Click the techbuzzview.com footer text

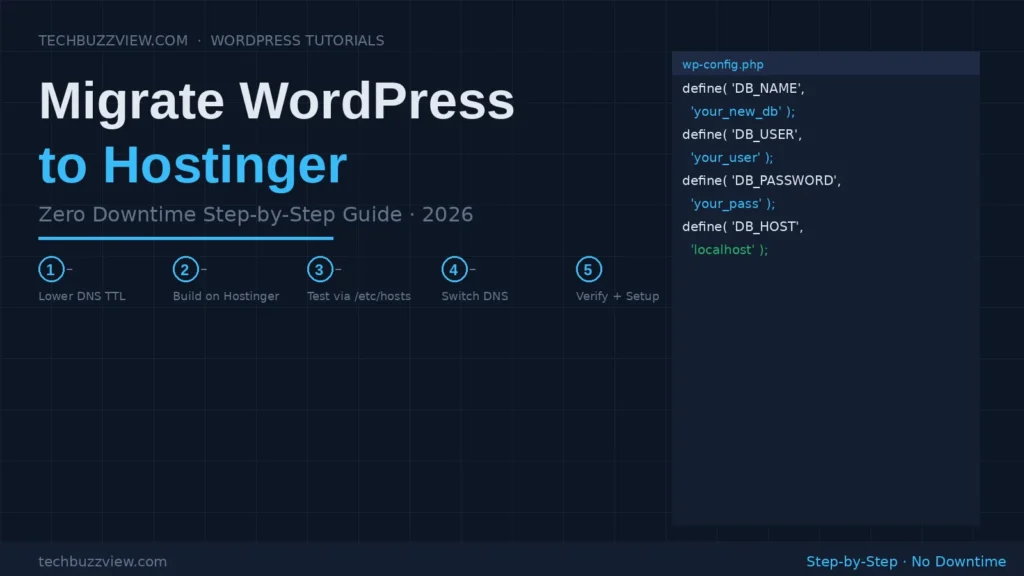(103, 562)
